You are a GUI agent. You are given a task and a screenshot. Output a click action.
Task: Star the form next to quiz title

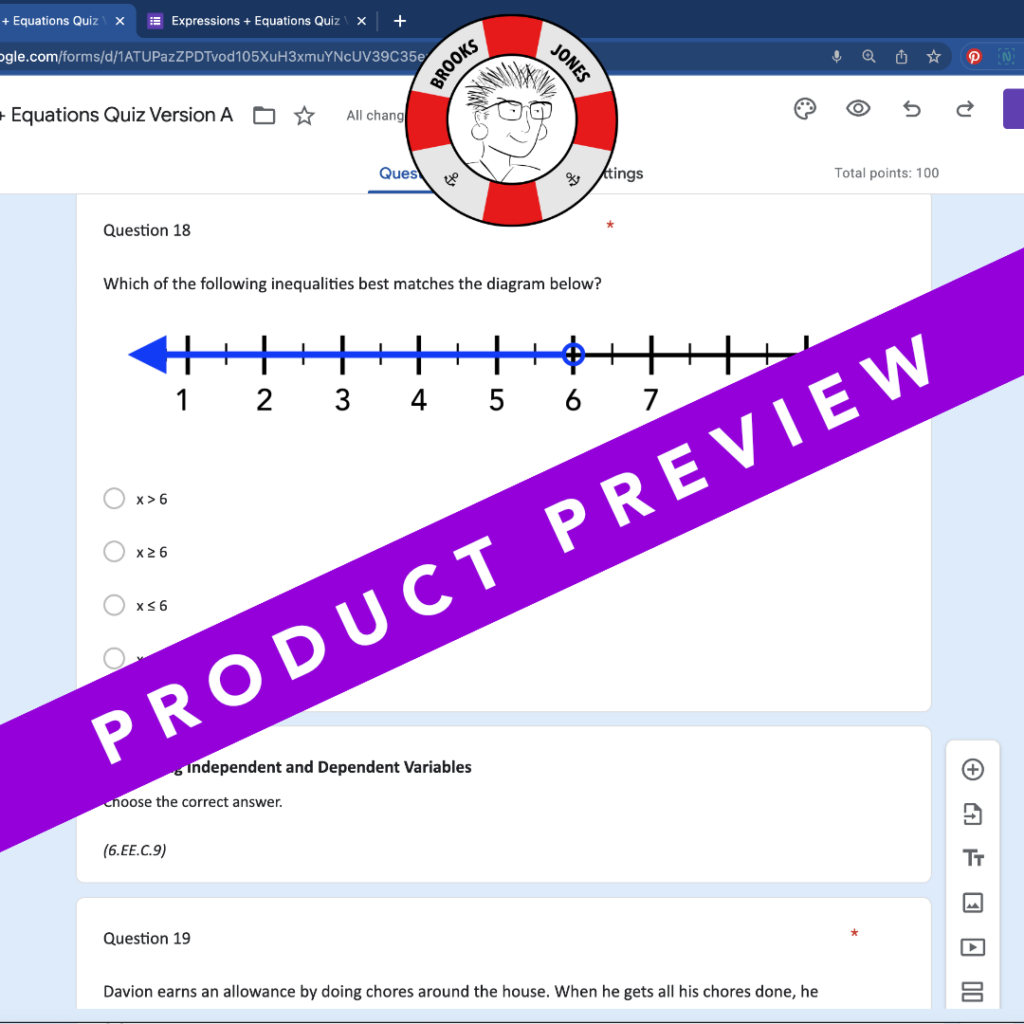[x=304, y=116]
